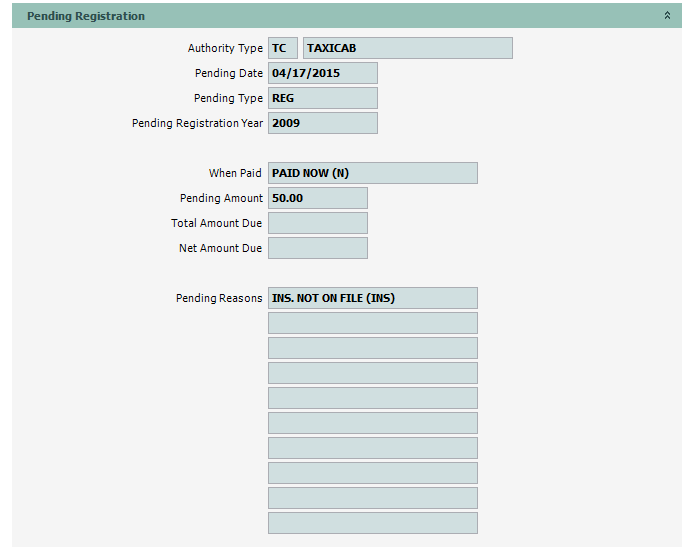697x559 pixels.
Task: Click the Pending Registration Year field
Action: [x=322, y=123]
